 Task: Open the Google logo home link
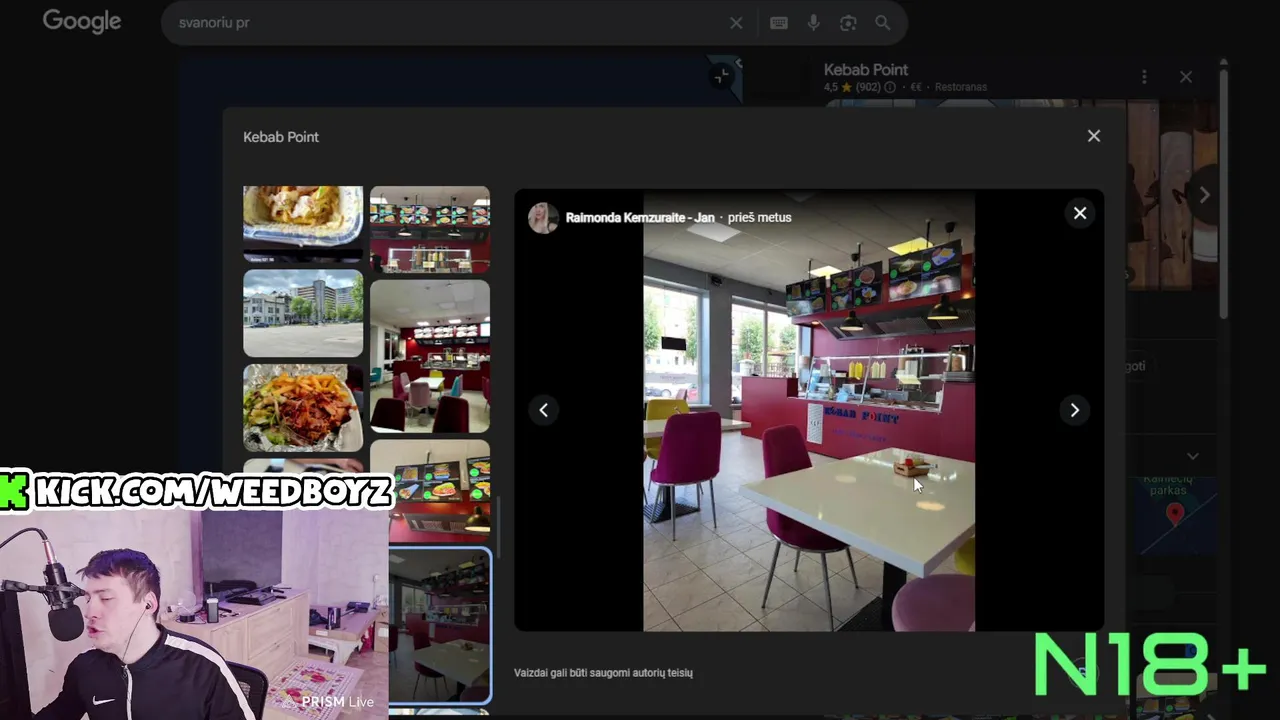(x=82, y=22)
